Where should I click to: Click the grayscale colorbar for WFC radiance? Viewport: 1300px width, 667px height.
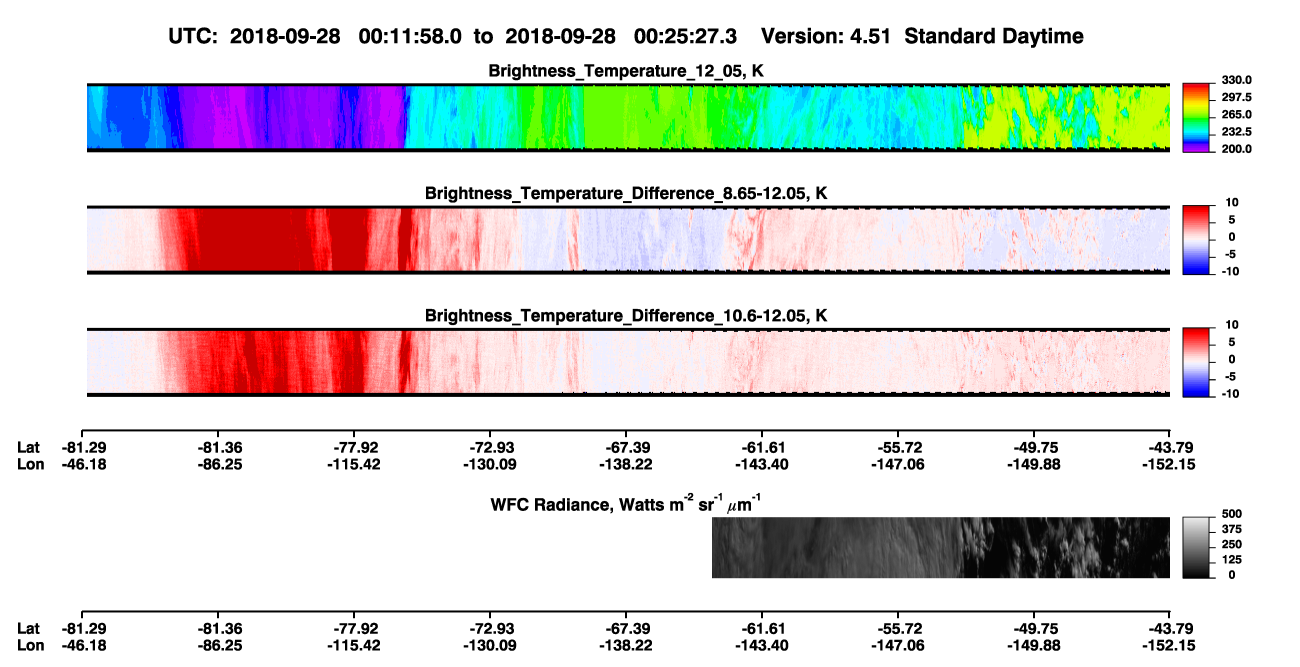point(1197,548)
